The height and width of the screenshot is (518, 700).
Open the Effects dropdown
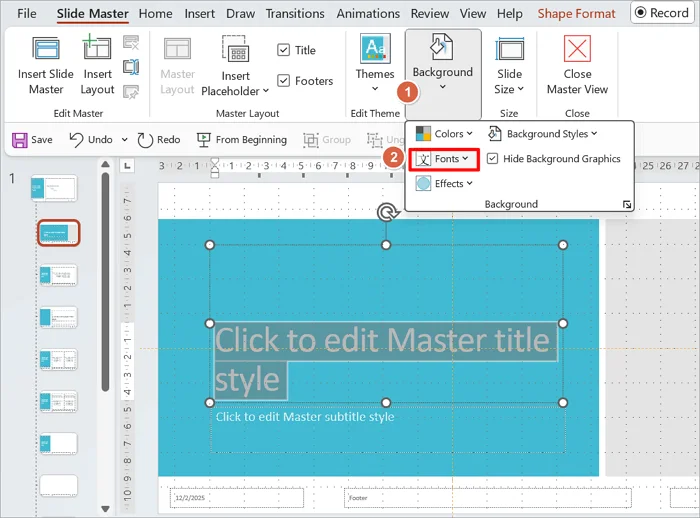click(x=444, y=184)
